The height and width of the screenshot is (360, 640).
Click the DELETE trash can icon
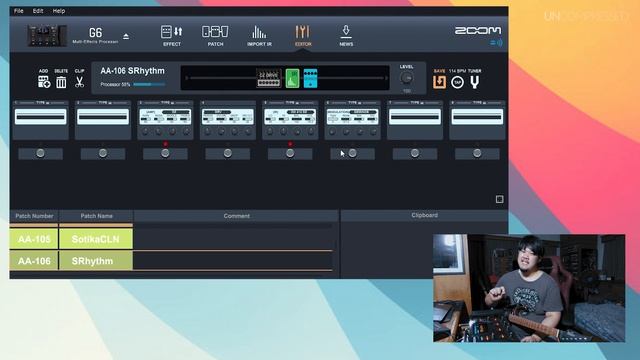(61, 82)
